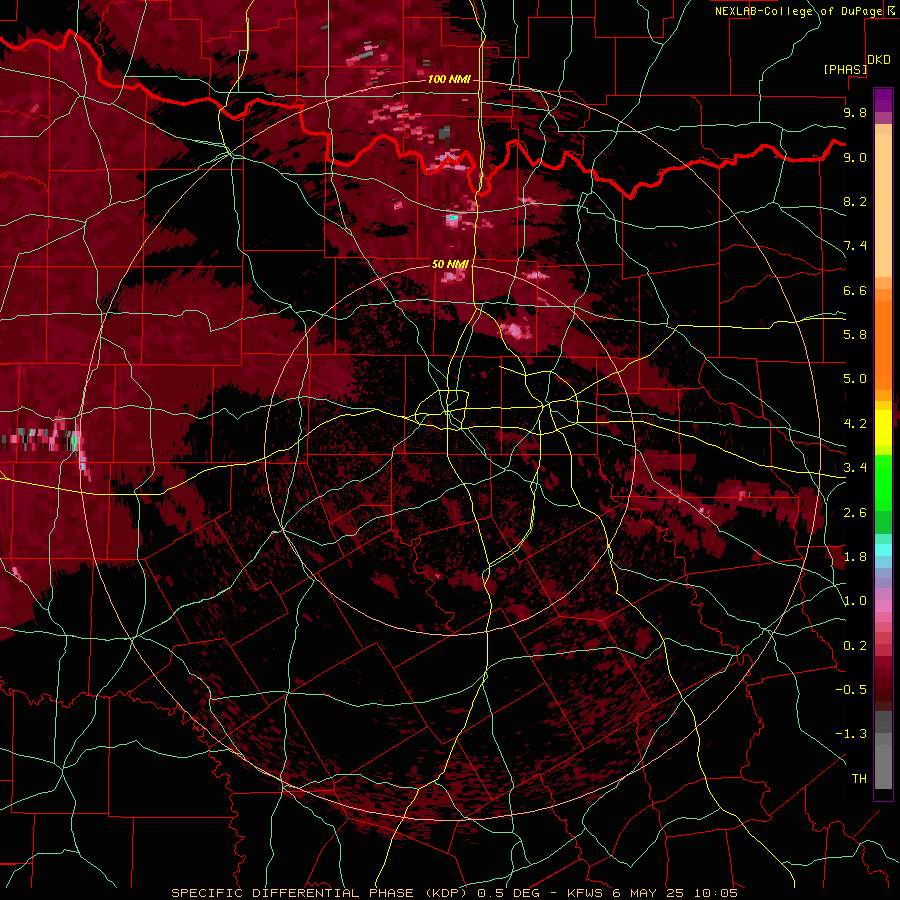Pick the gray segment of the color bar
The width and height of the screenshot is (900, 900).
pos(883,751)
